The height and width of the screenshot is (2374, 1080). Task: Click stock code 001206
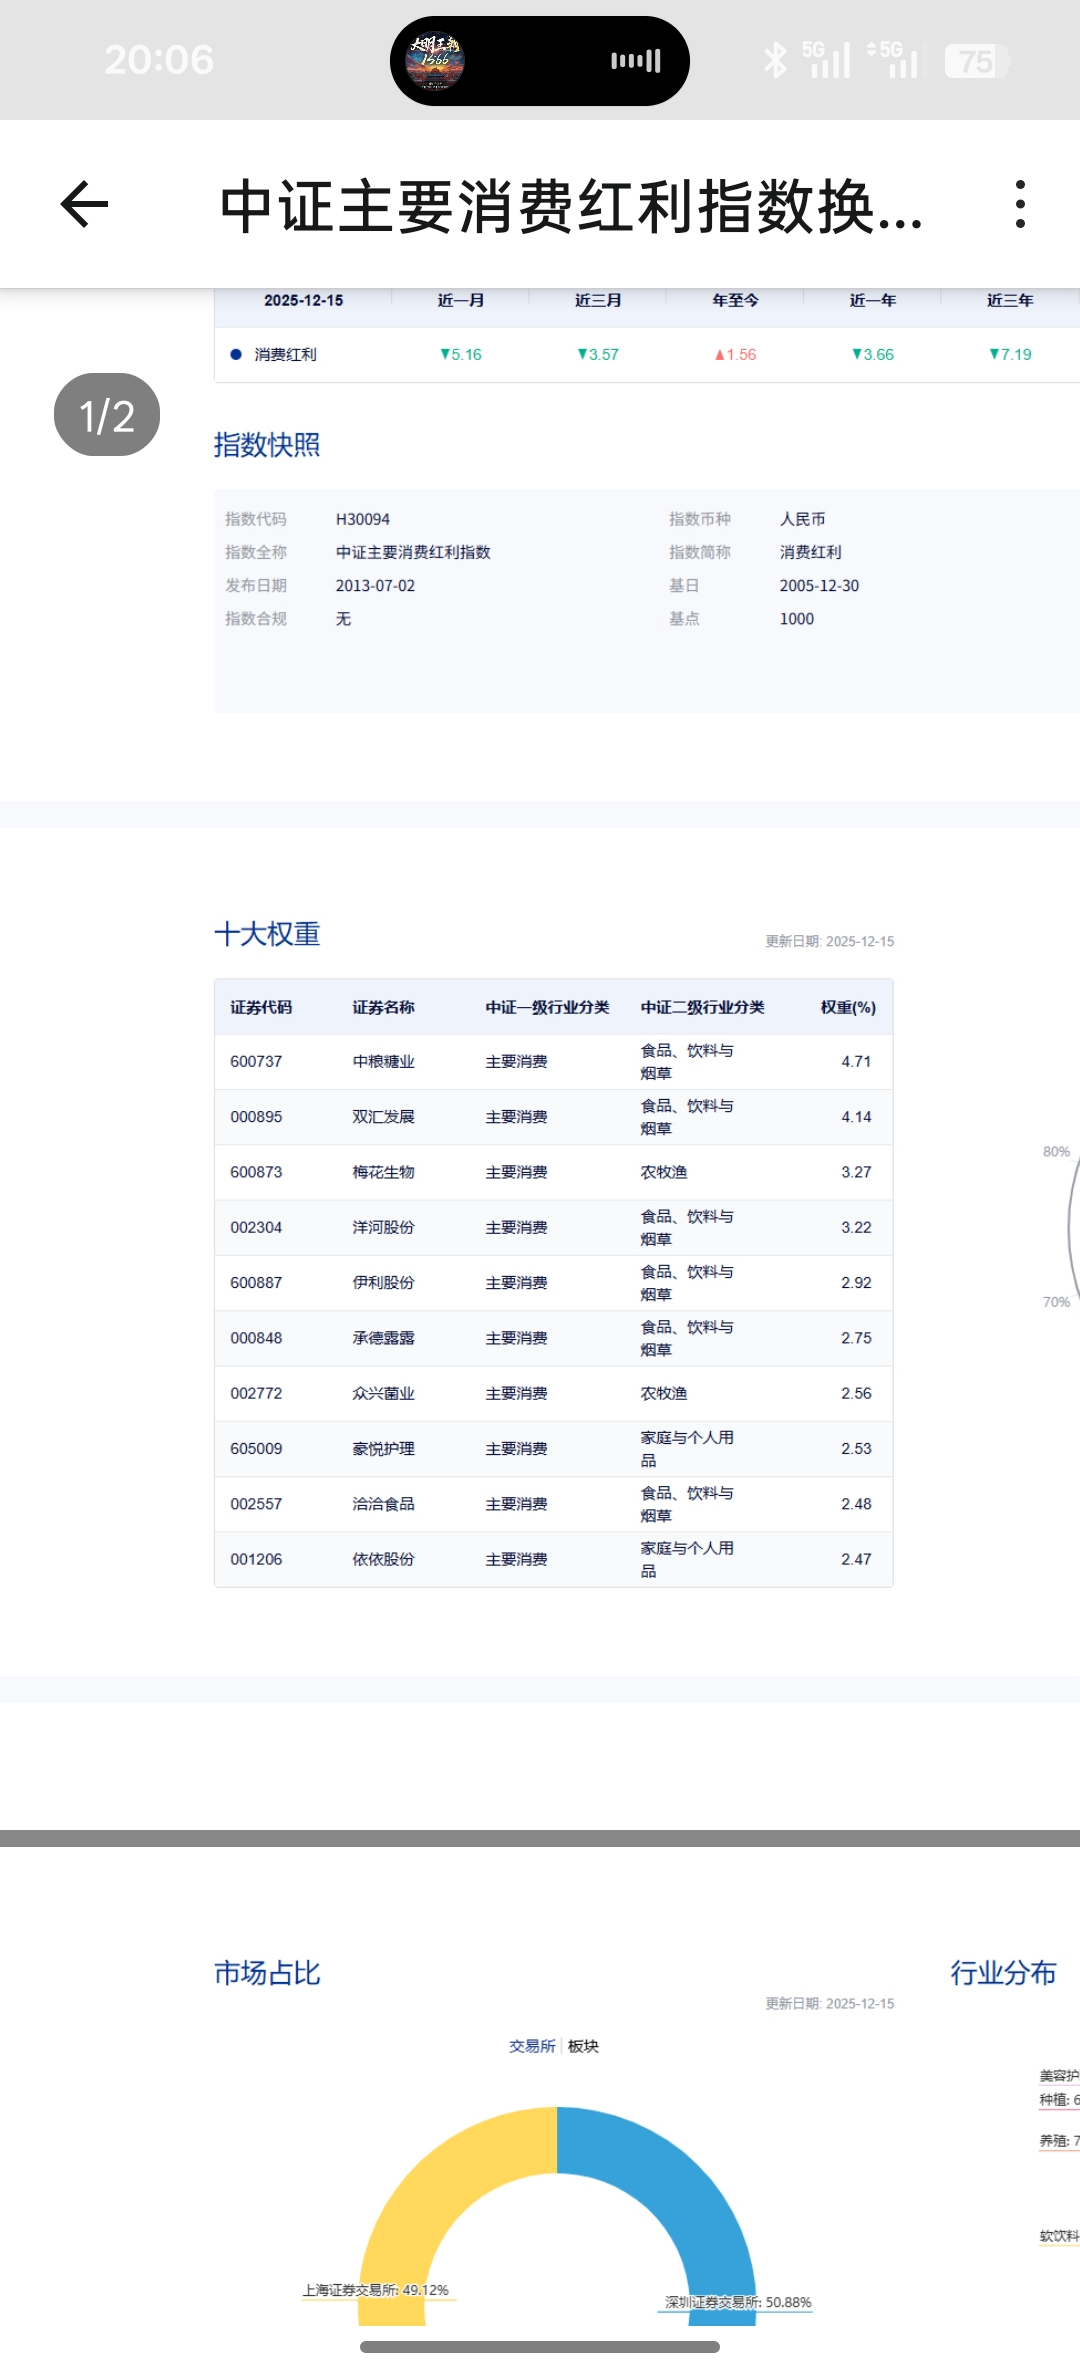point(256,1559)
